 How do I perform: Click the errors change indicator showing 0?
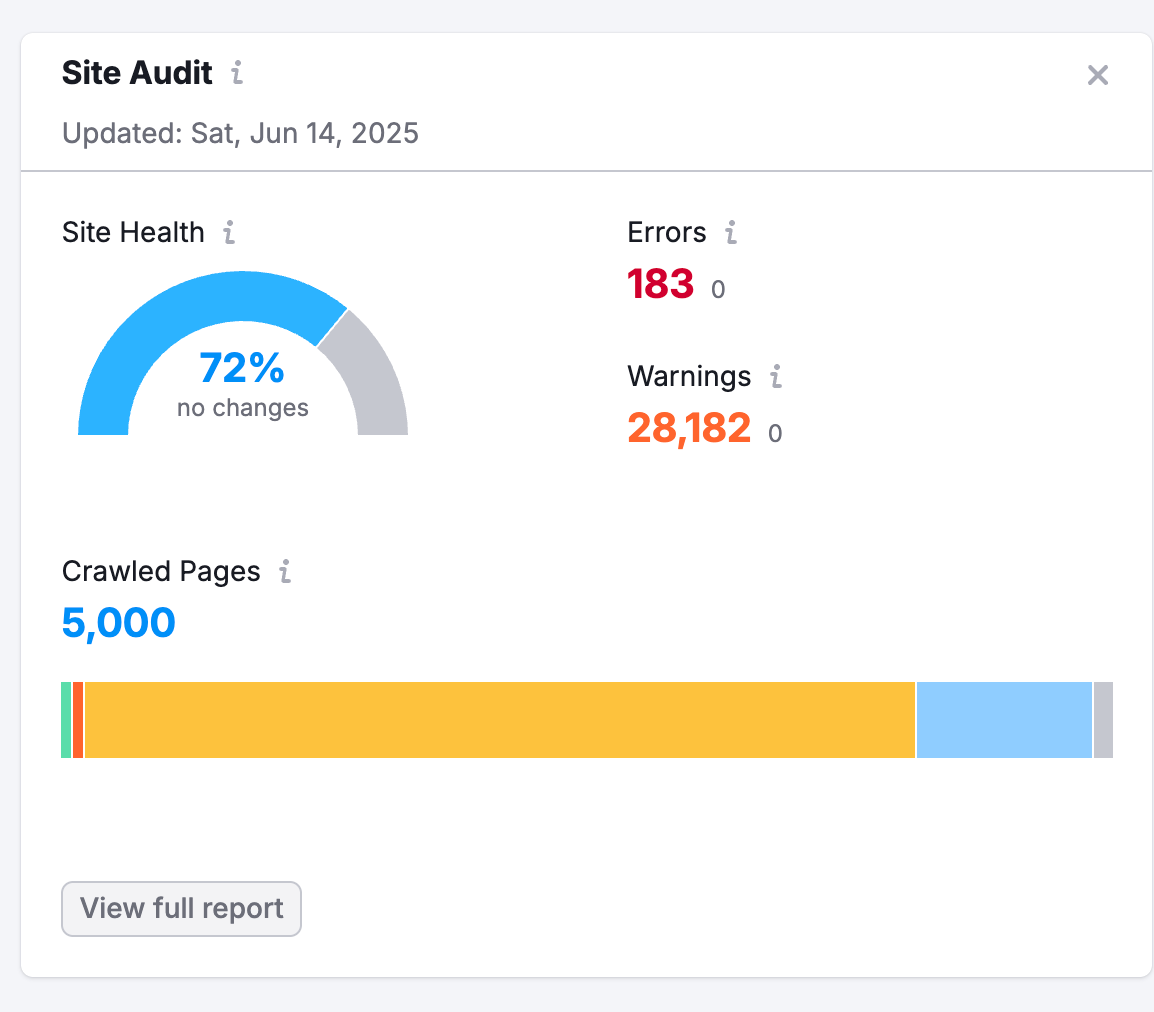tap(718, 289)
